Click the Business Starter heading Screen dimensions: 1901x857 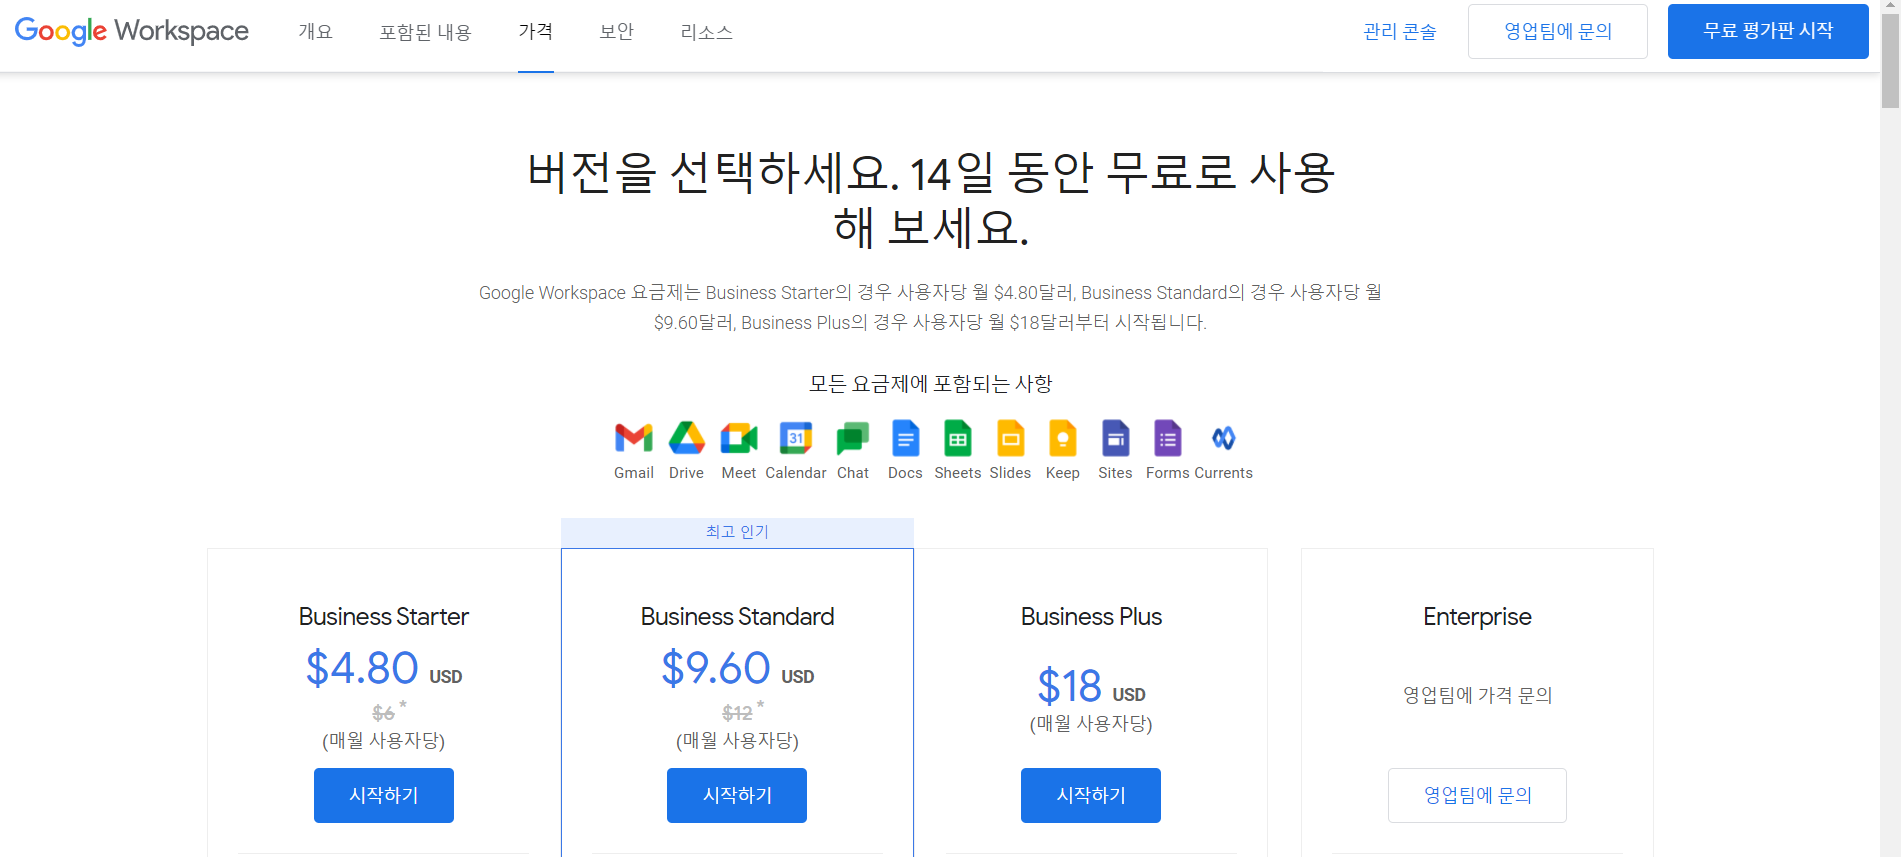pyautogui.click(x=384, y=617)
